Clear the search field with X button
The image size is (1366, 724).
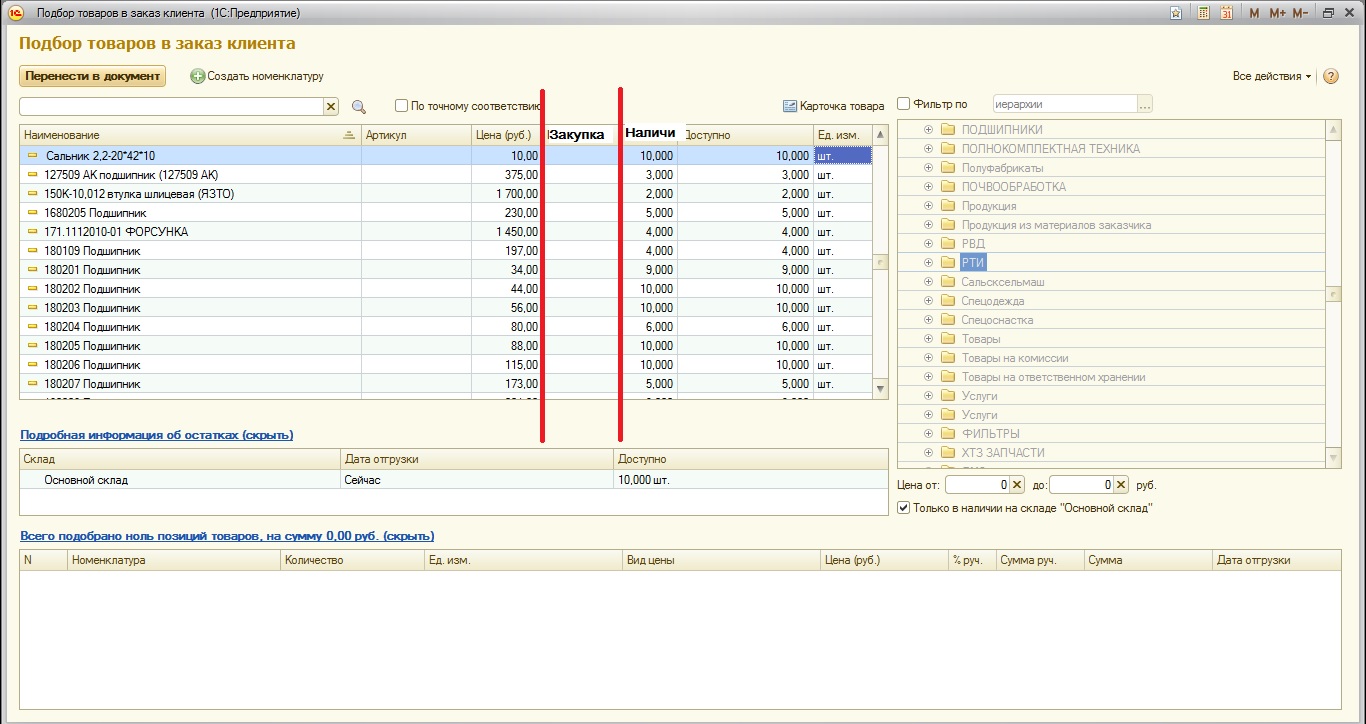click(331, 106)
